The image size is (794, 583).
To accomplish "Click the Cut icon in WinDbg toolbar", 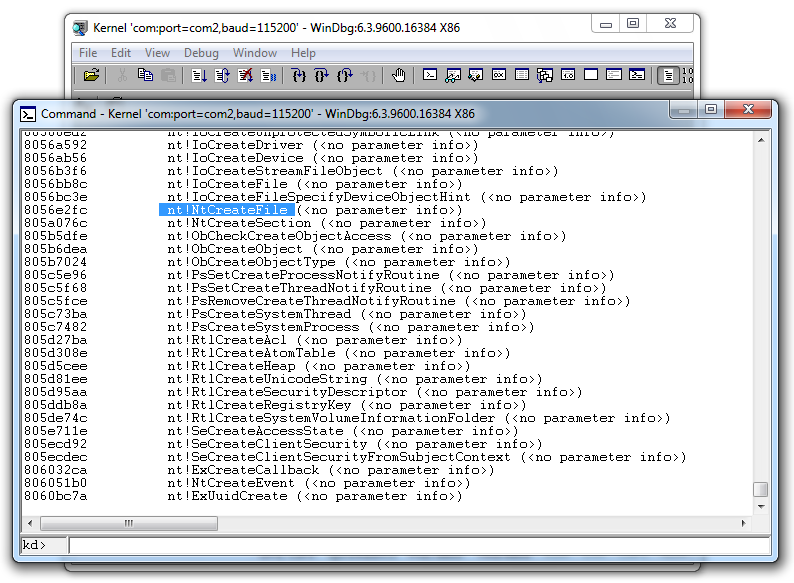I will [x=122, y=75].
